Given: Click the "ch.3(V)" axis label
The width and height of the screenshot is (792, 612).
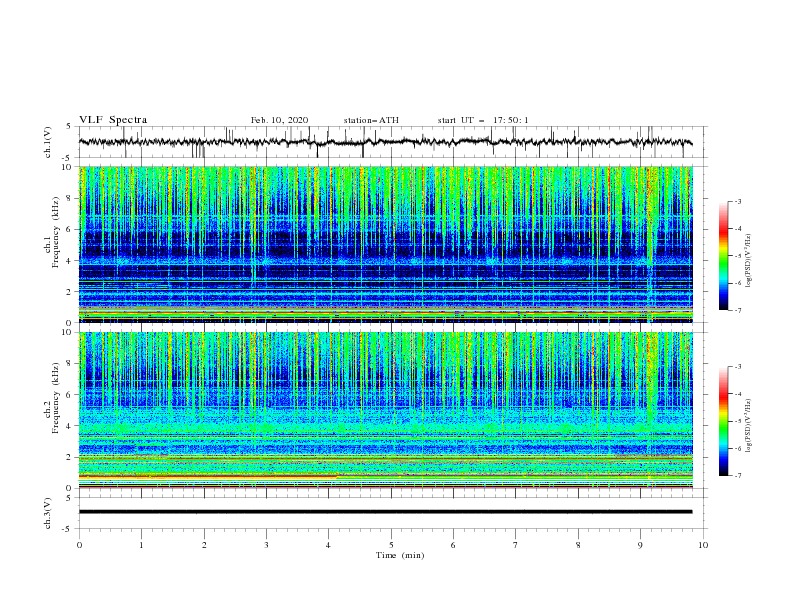Looking at the screenshot, I should click(x=47, y=513).
